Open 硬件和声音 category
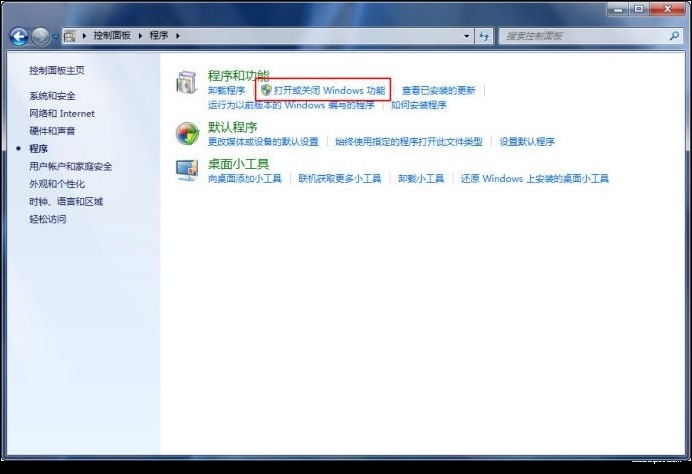The height and width of the screenshot is (474, 692). (52, 131)
